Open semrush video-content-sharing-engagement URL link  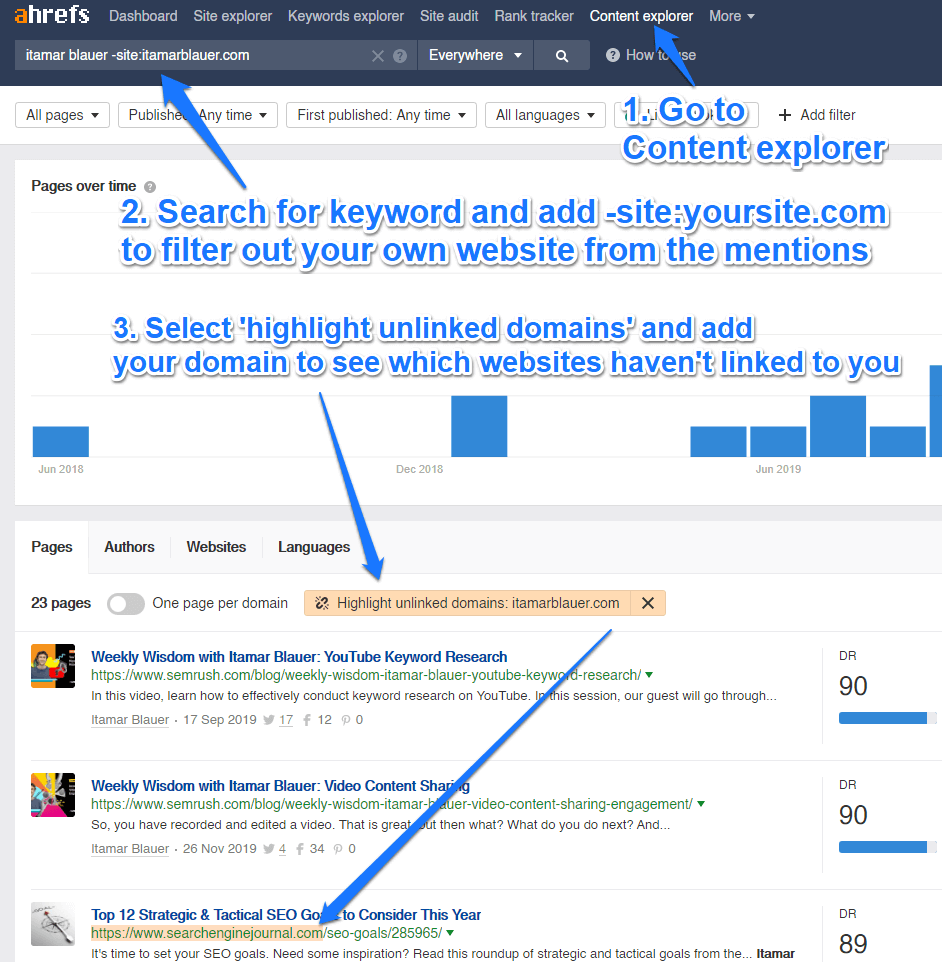click(x=392, y=804)
